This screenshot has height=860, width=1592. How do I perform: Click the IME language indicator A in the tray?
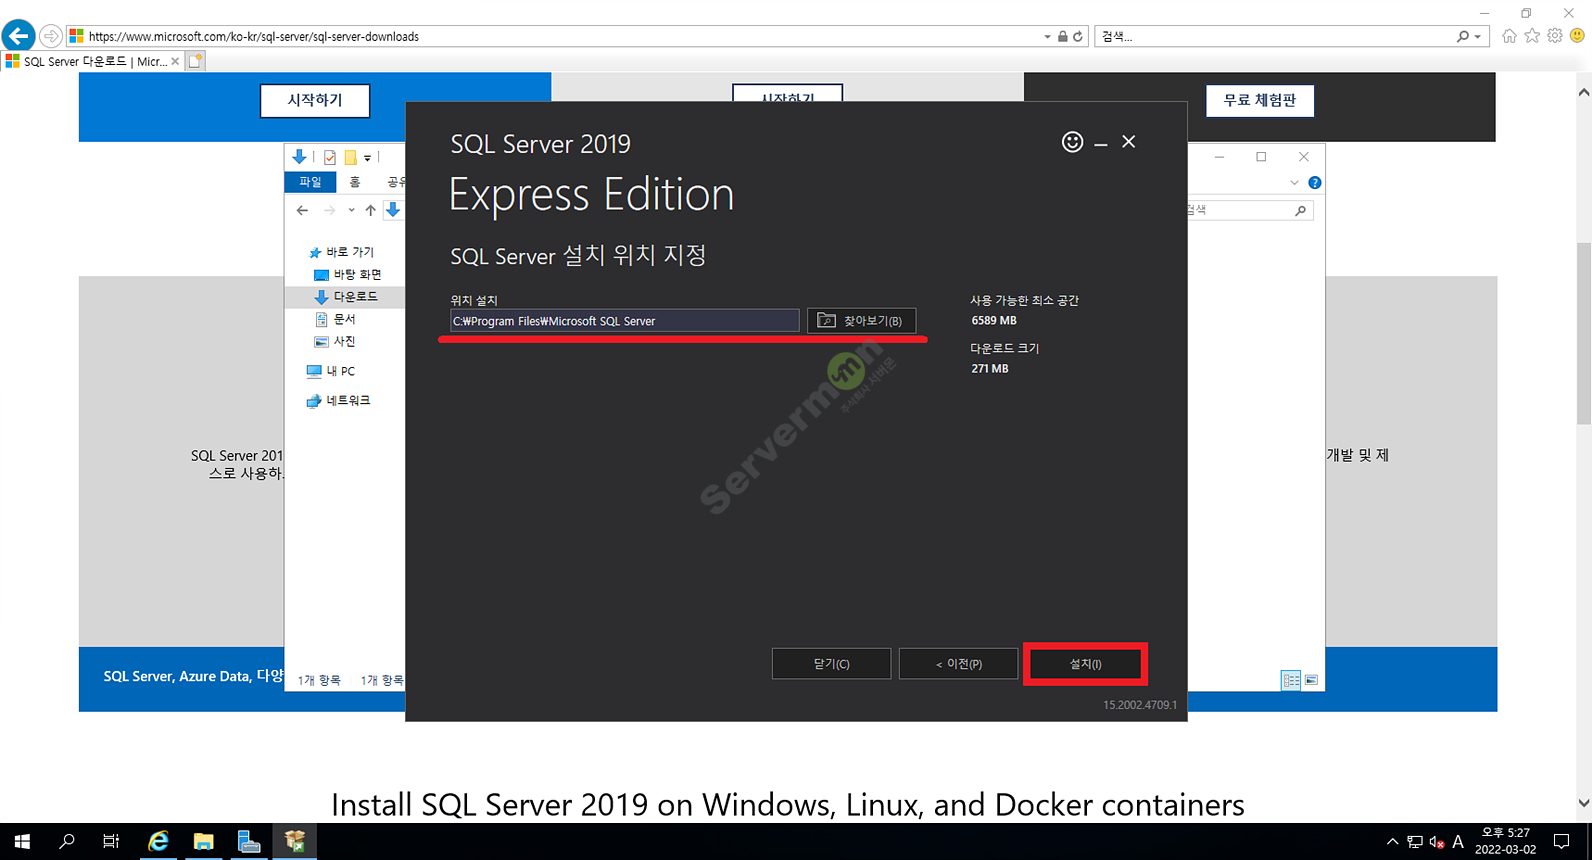[1458, 842]
